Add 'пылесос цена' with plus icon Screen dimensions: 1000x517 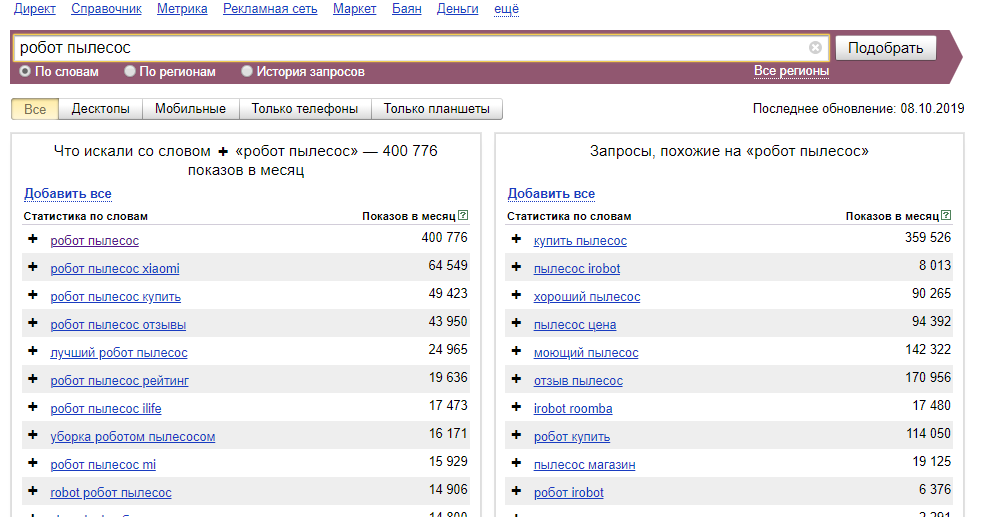click(517, 323)
